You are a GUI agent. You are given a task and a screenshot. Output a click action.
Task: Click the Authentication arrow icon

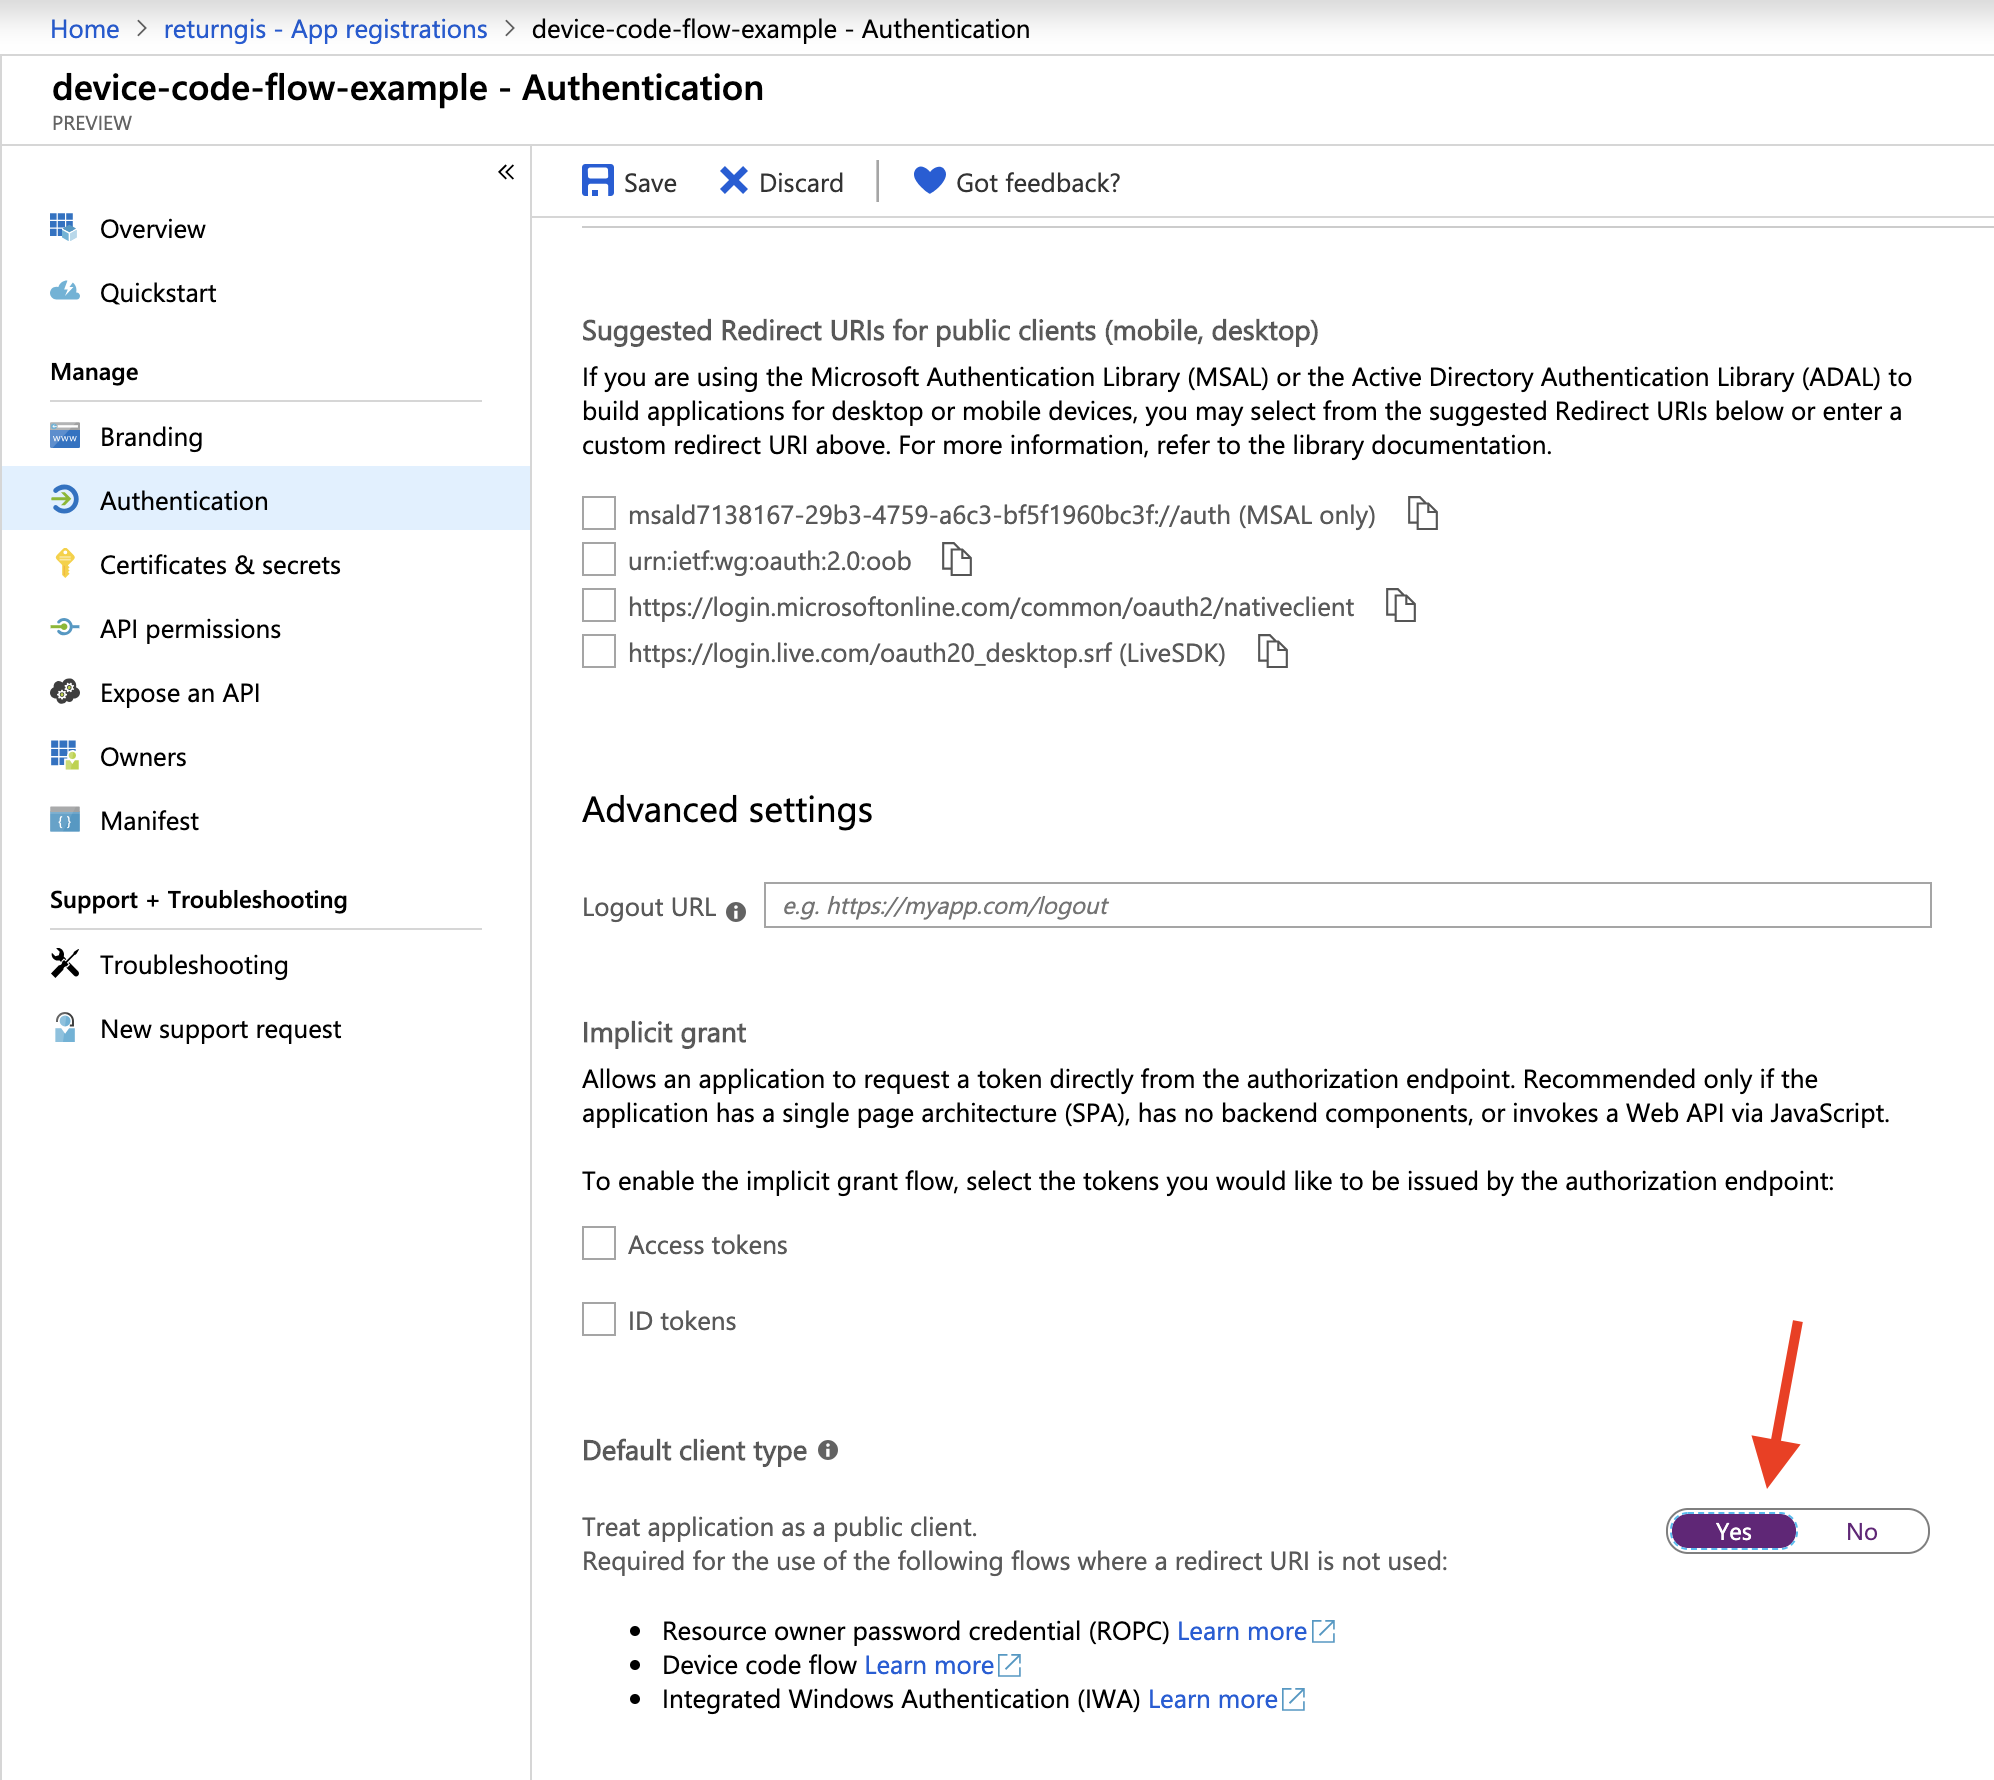pos(64,500)
